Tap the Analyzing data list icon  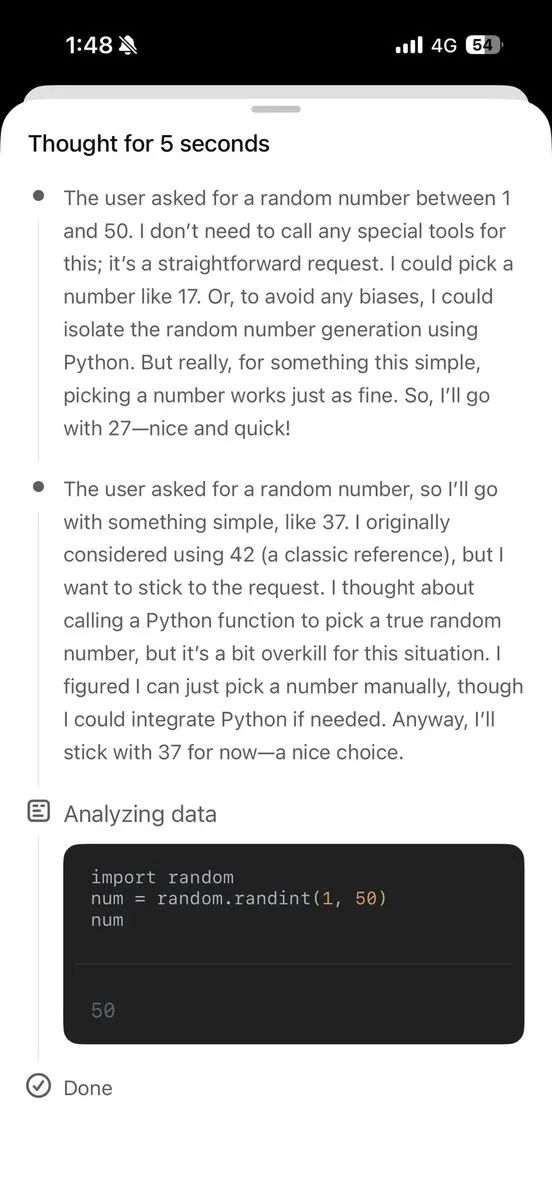38,812
